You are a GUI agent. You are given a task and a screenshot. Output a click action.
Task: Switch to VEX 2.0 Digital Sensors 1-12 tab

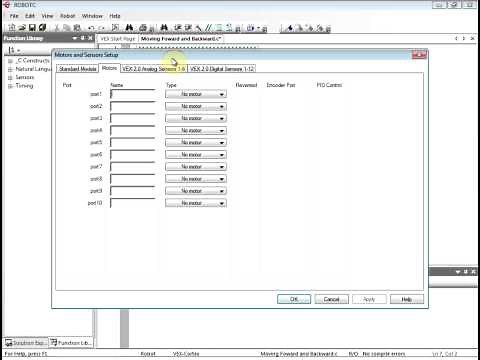pos(222,69)
